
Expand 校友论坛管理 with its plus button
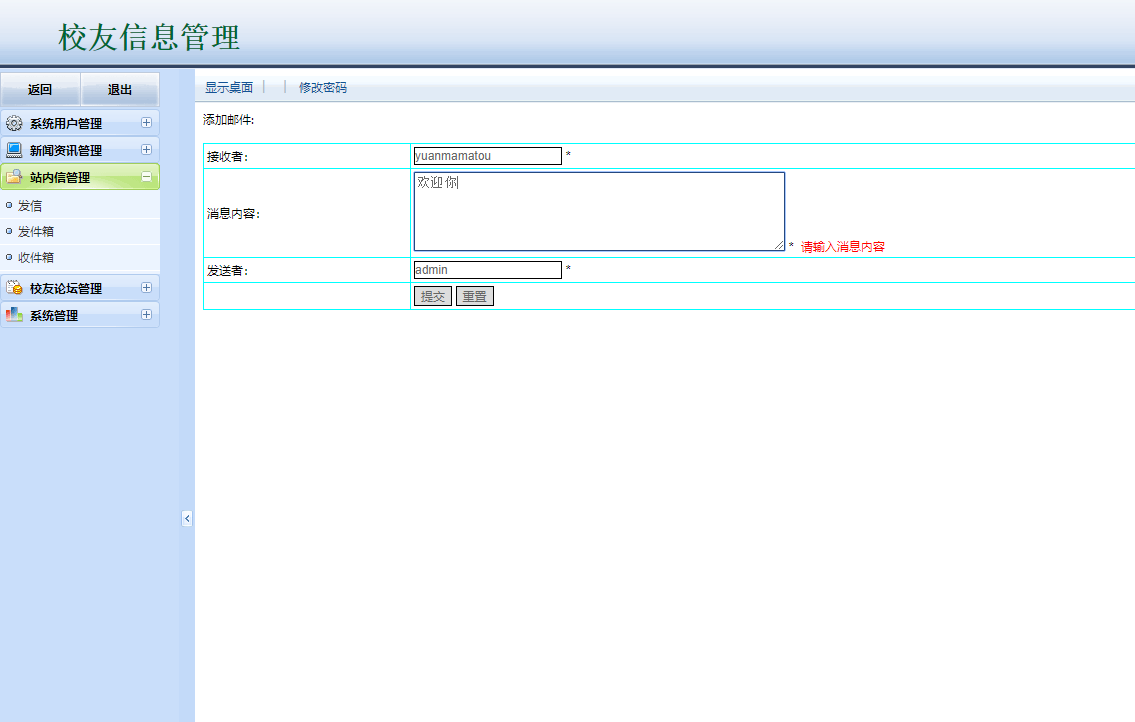(x=146, y=287)
